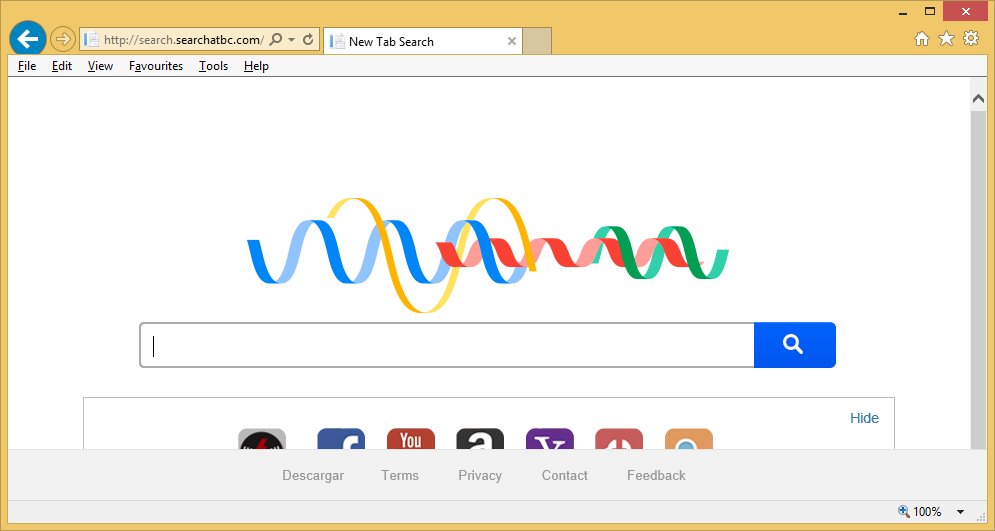Maximize the browser window
The image size is (995, 531).
930,11
